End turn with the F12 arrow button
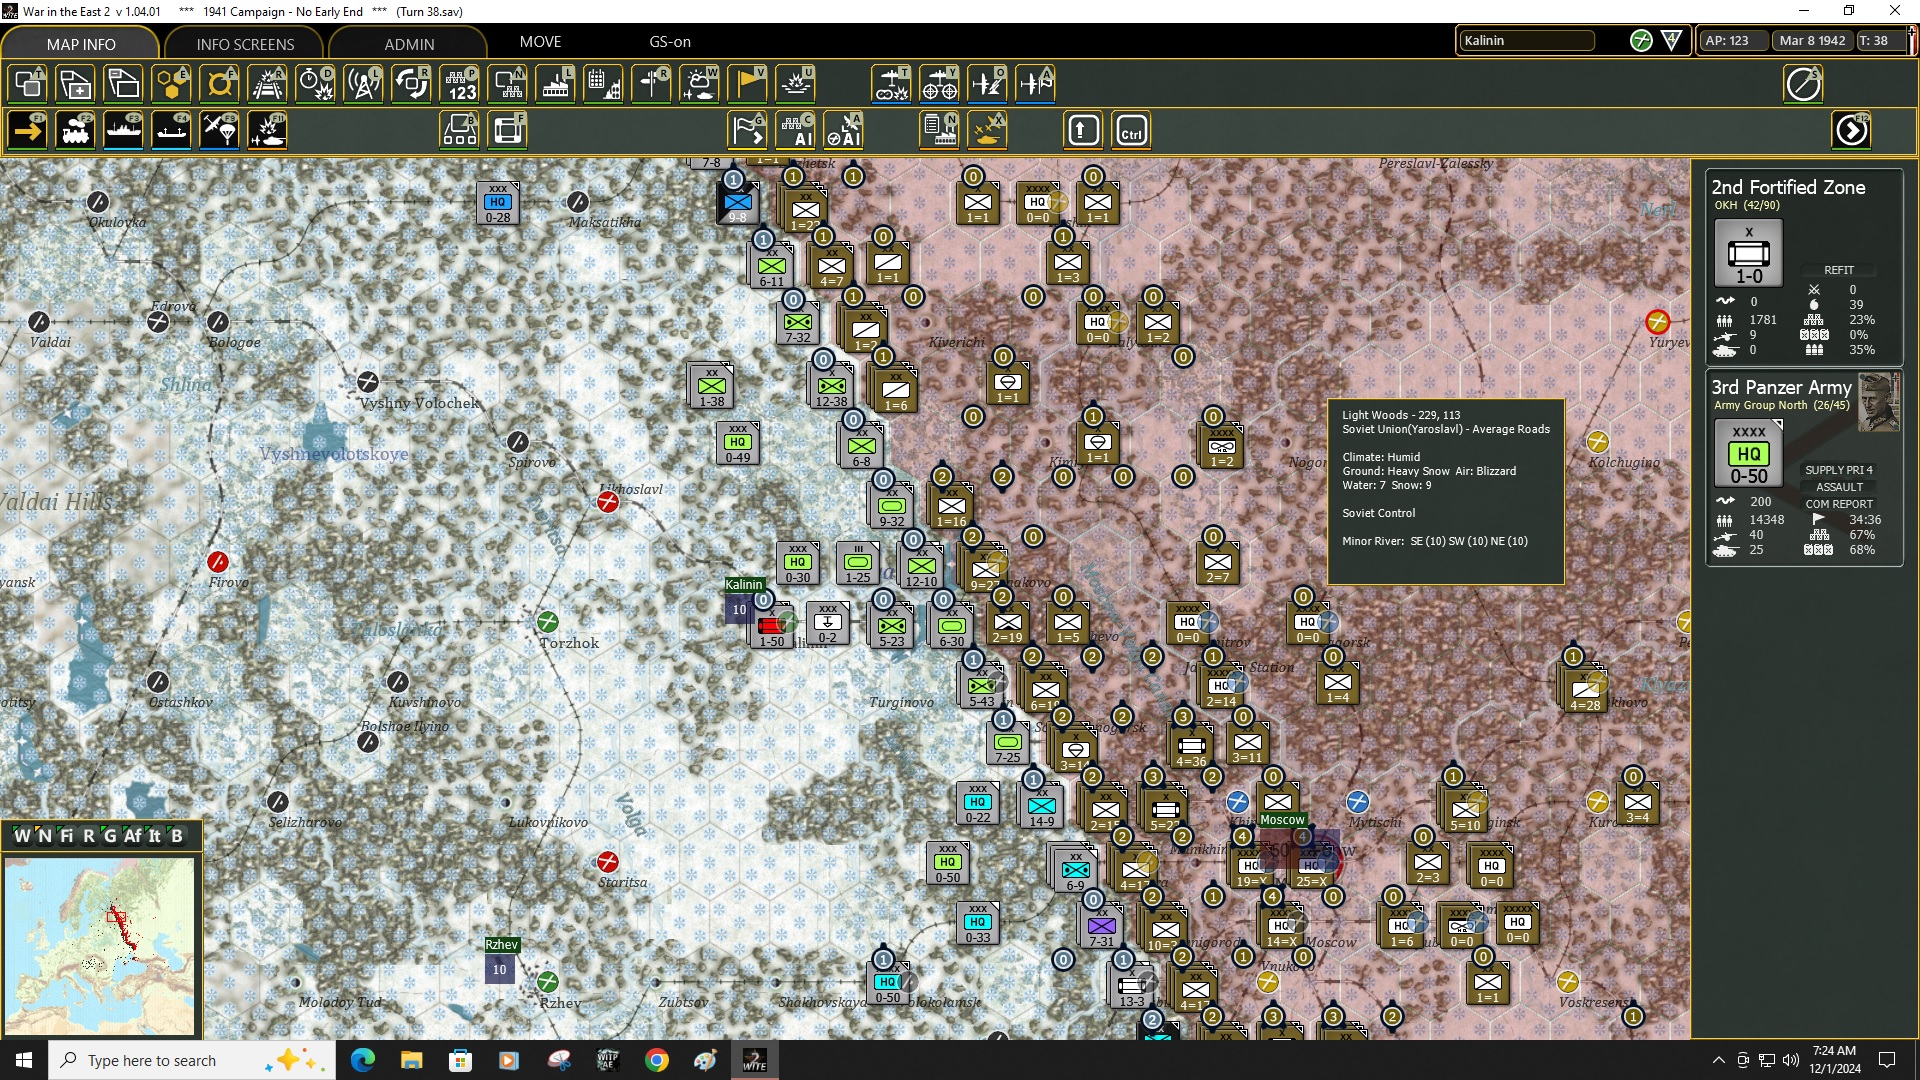The image size is (1920, 1080). 1851,131
